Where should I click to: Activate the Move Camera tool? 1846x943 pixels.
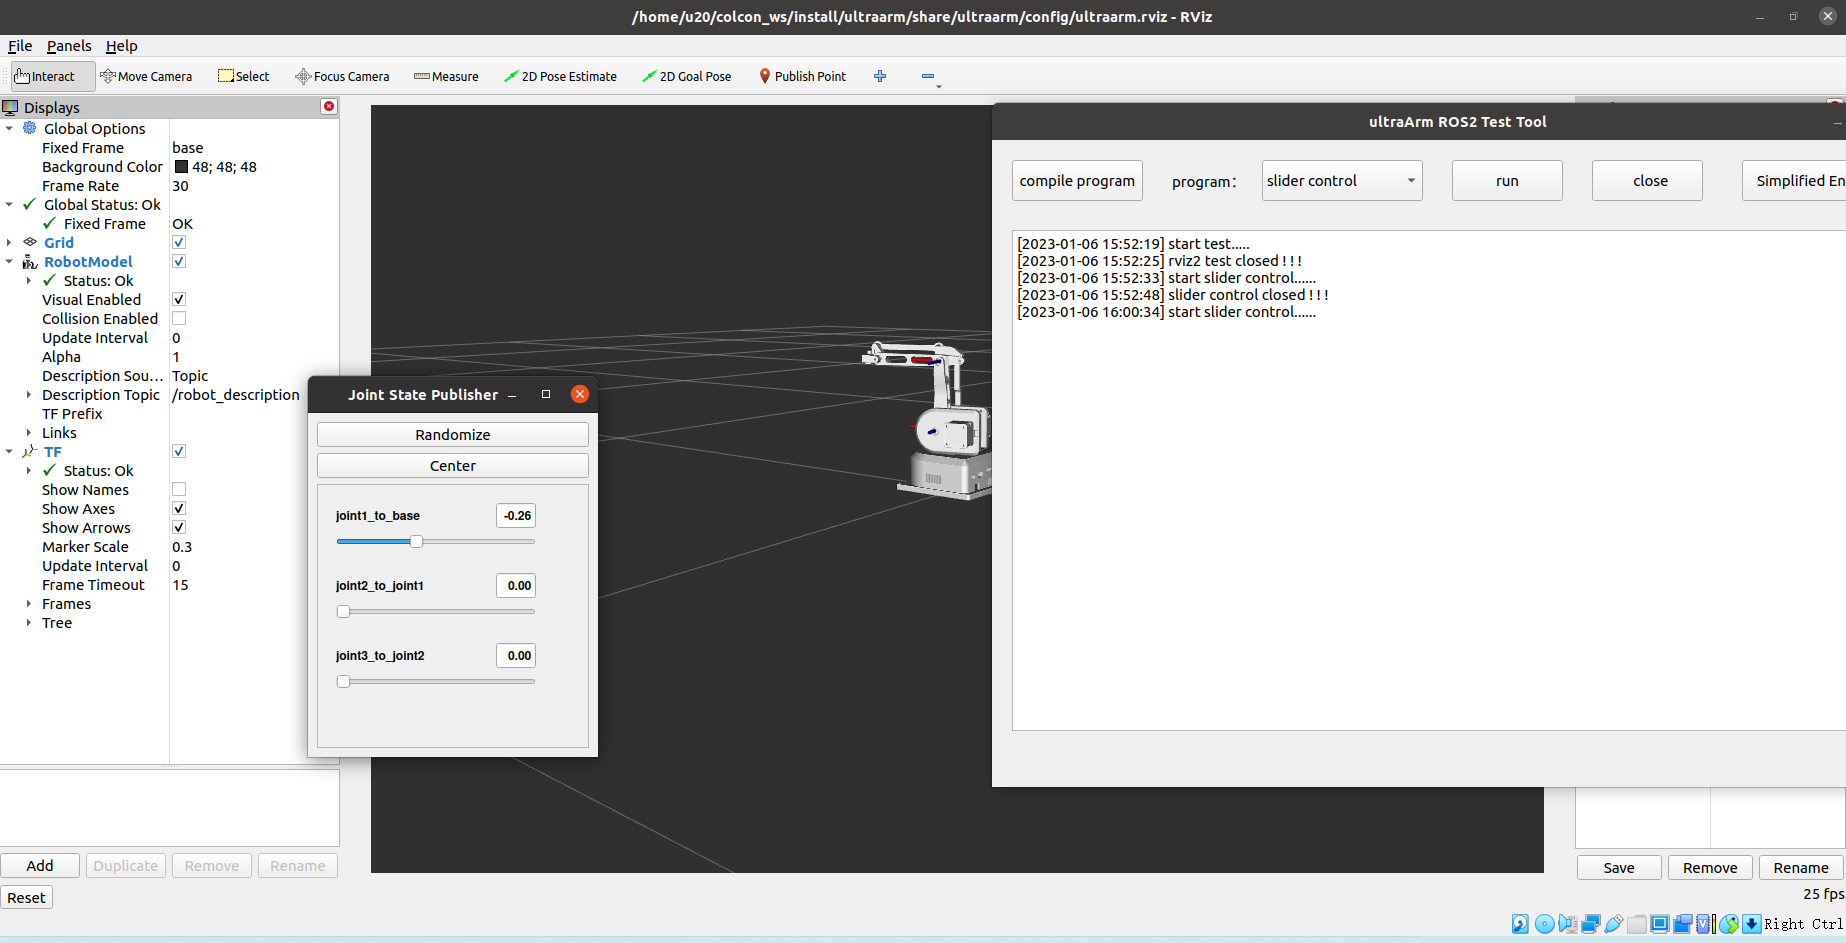pyautogui.click(x=146, y=76)
